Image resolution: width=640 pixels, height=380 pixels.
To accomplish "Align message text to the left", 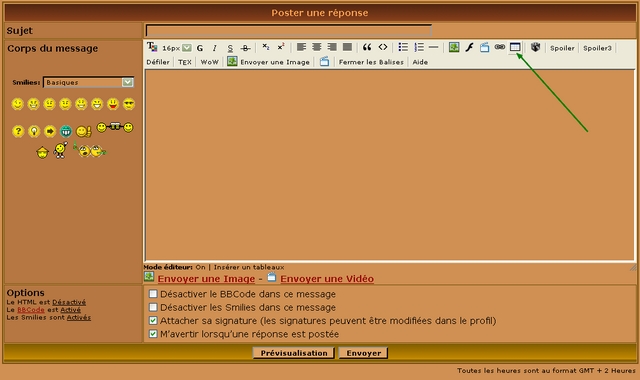I will point(301,47).
